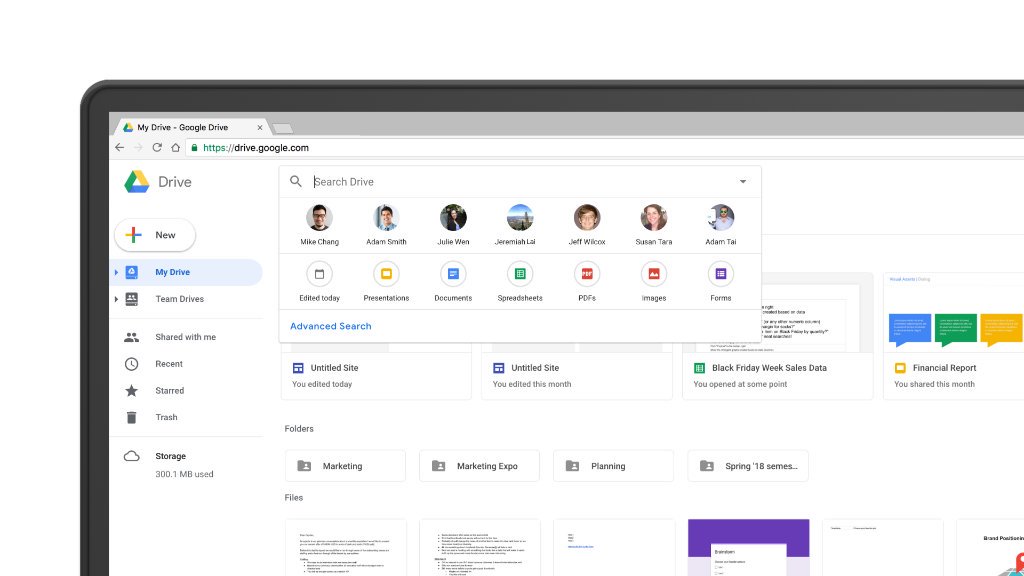Open Trash in sidebar
This screenshot has width=1024, height=576.
click(186, 417)
